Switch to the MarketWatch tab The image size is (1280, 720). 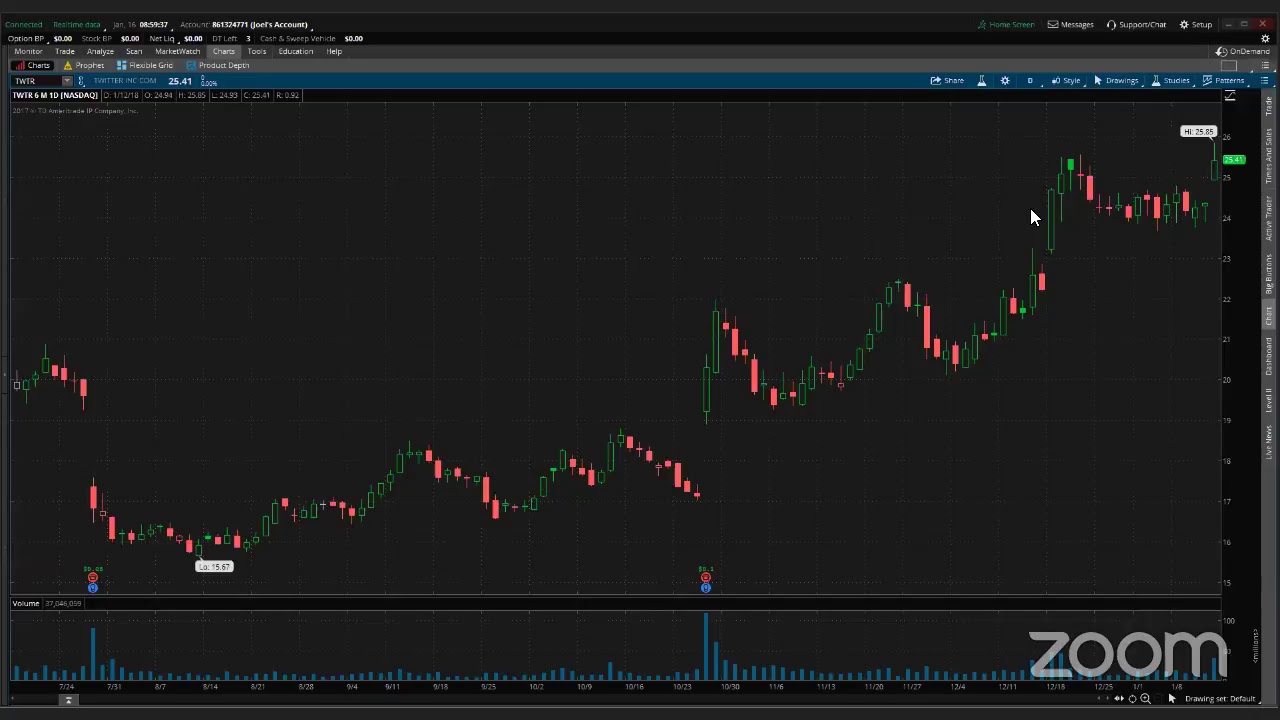(177, 51)
